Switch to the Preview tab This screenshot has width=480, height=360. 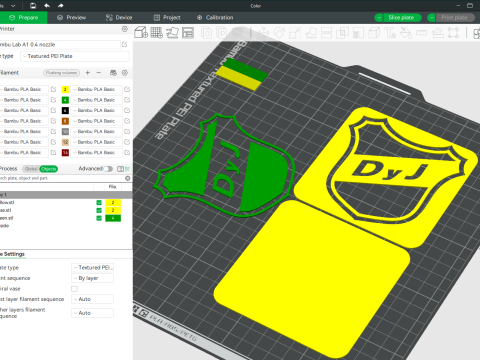(72, 18)
